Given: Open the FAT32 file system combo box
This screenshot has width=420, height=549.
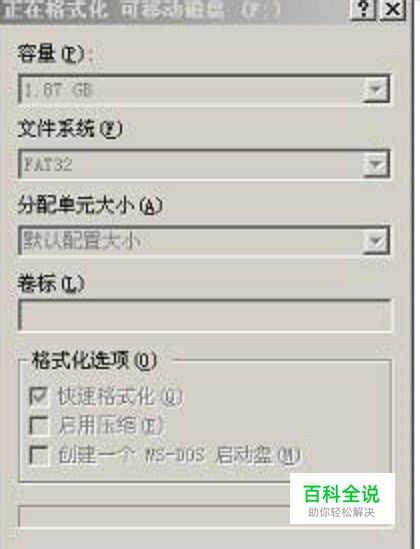Looking at the screenshot, I should click(204, 165).
